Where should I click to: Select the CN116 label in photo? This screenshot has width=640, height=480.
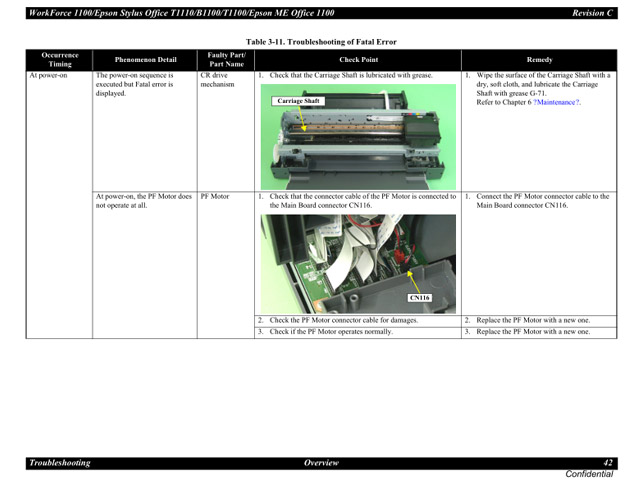[419, 297]
